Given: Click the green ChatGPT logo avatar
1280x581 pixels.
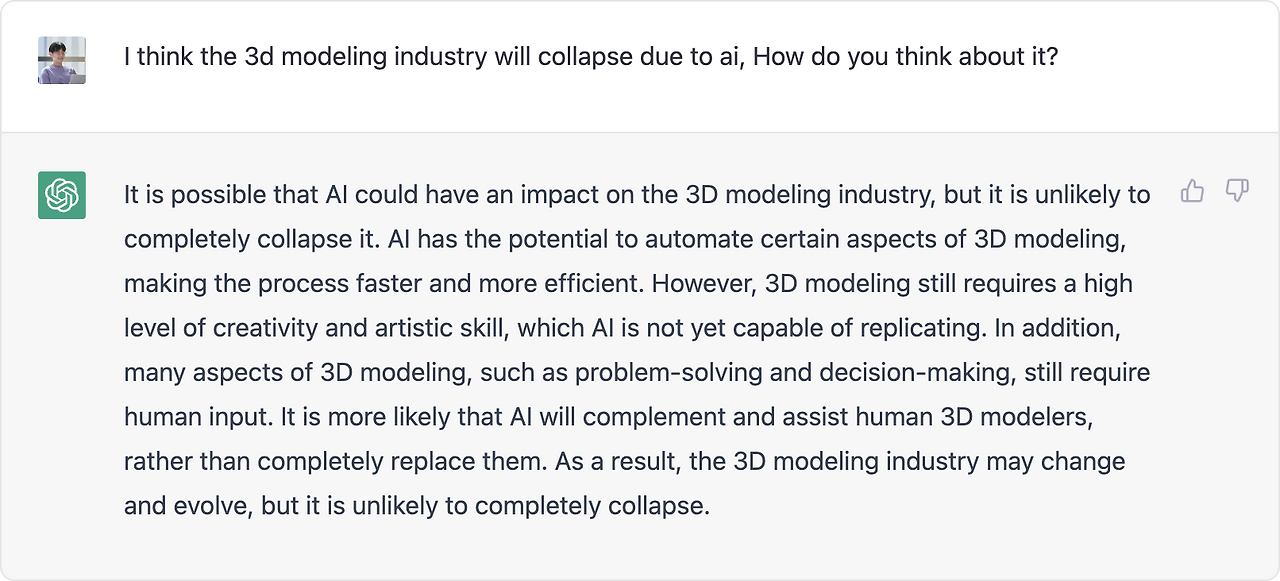Looking at the screenshot, I should (62, 194).
